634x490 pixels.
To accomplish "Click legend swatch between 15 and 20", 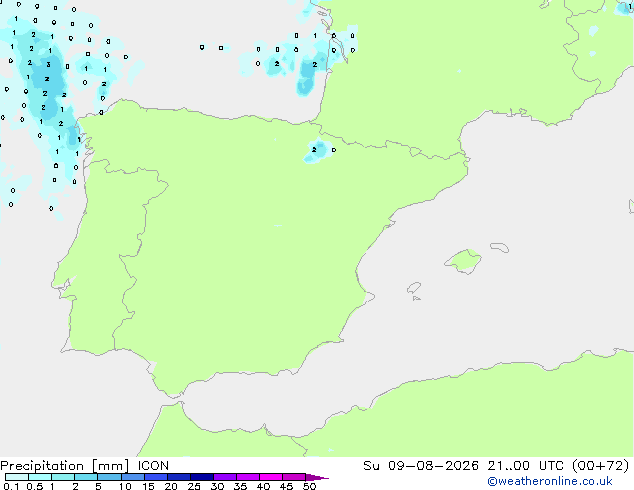I will click(x=155, y=477).
